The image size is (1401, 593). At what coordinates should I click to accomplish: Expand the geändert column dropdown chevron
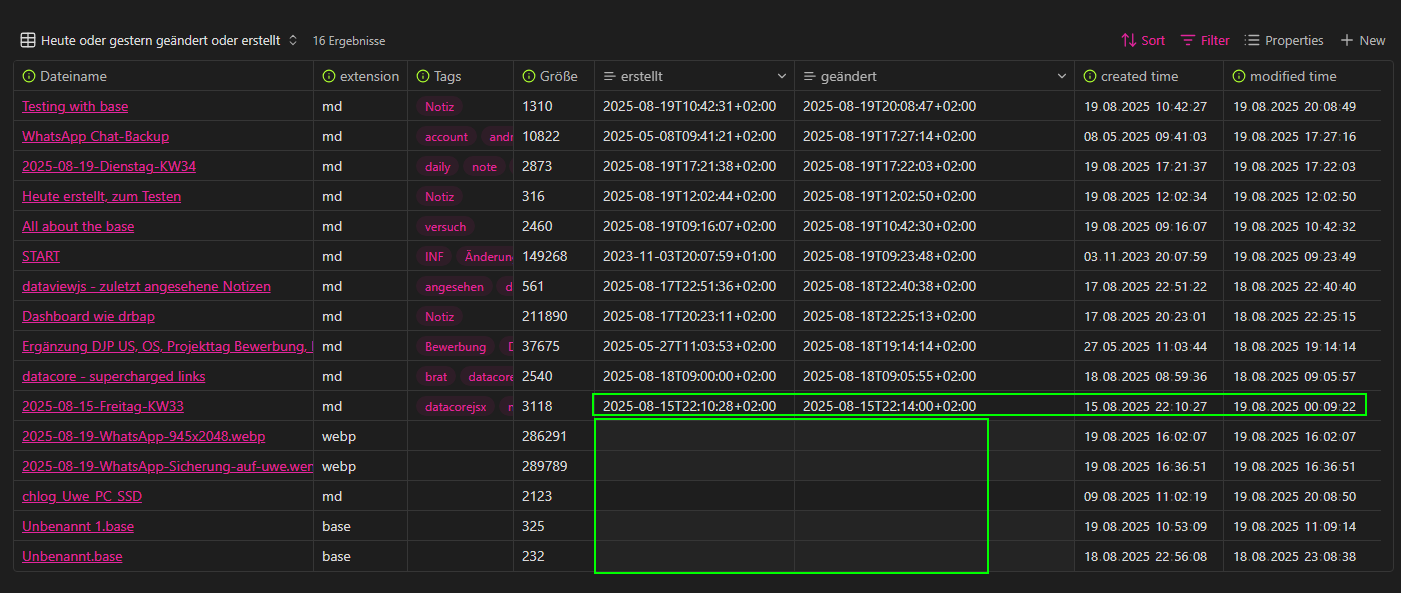point(1062,77)
